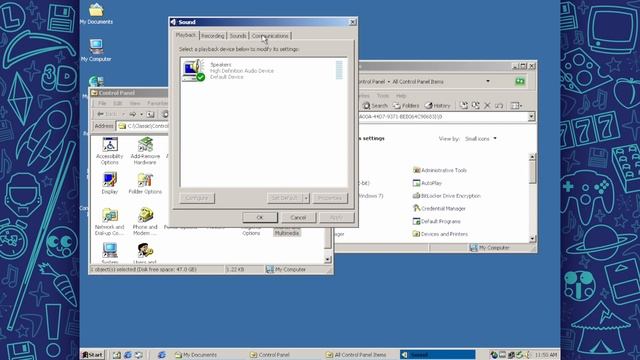Click Folders in All Control Panel Items toolbar
Viewport: 640px width, 360px height.
pyautogui.click(x=406, y=106)
